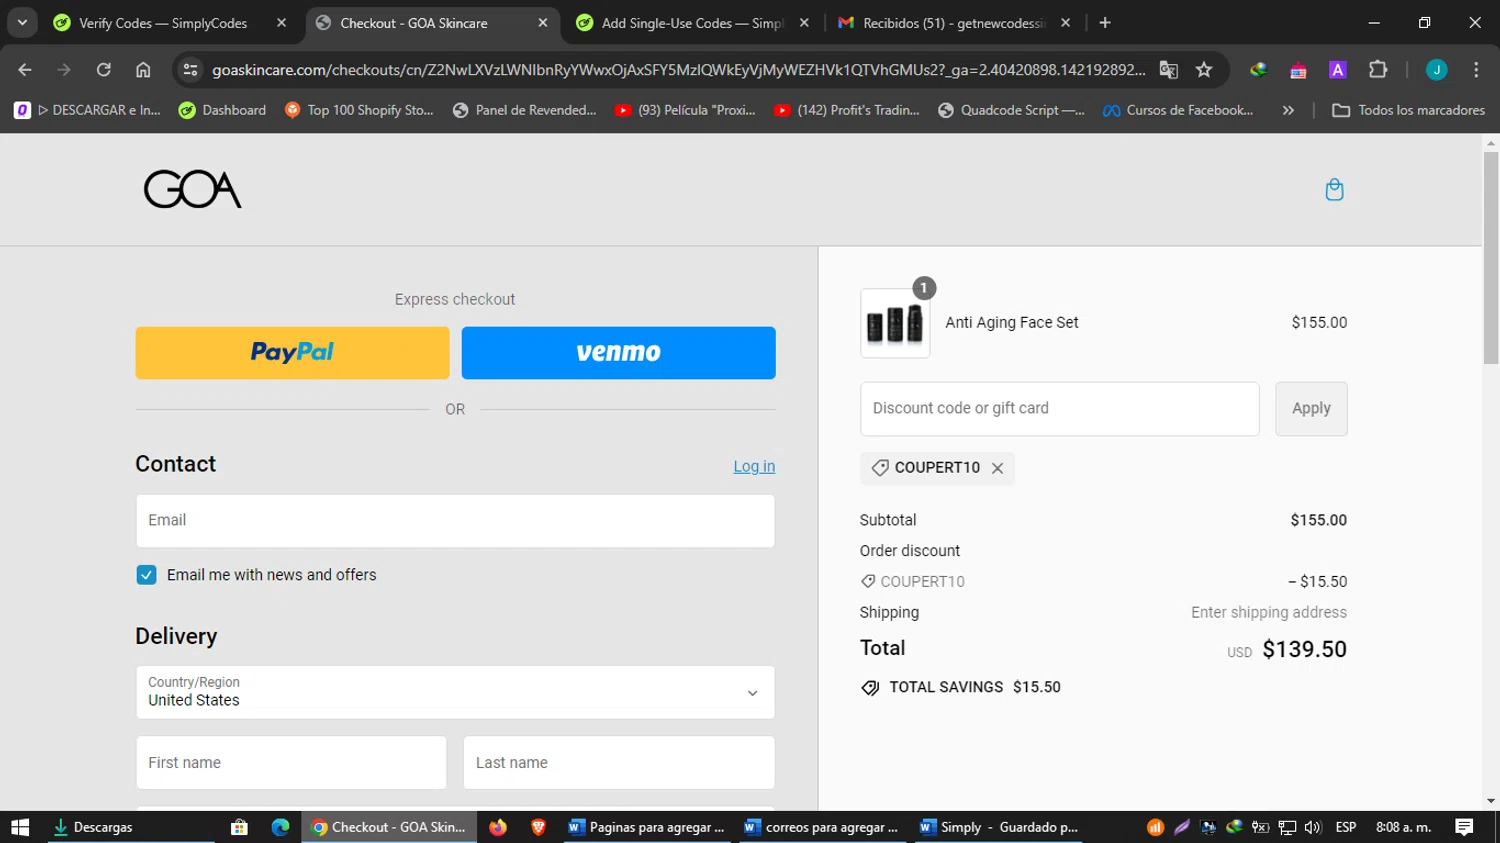Image resolution: width=1500 pixels, height=843 pixels.
Task: Click the Last name field
Action: point(618,762)
